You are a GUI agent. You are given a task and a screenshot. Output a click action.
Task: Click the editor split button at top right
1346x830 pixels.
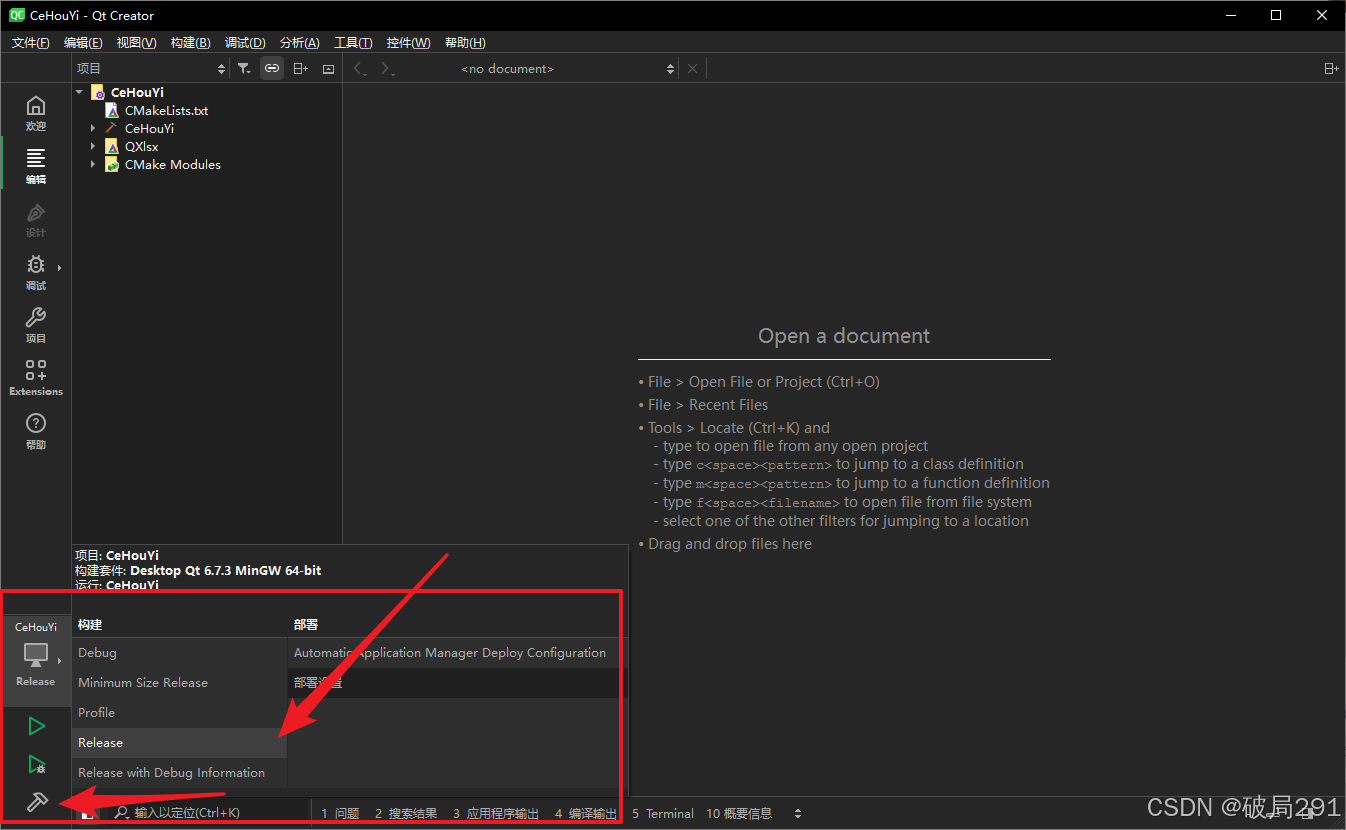coord(1331,68)
